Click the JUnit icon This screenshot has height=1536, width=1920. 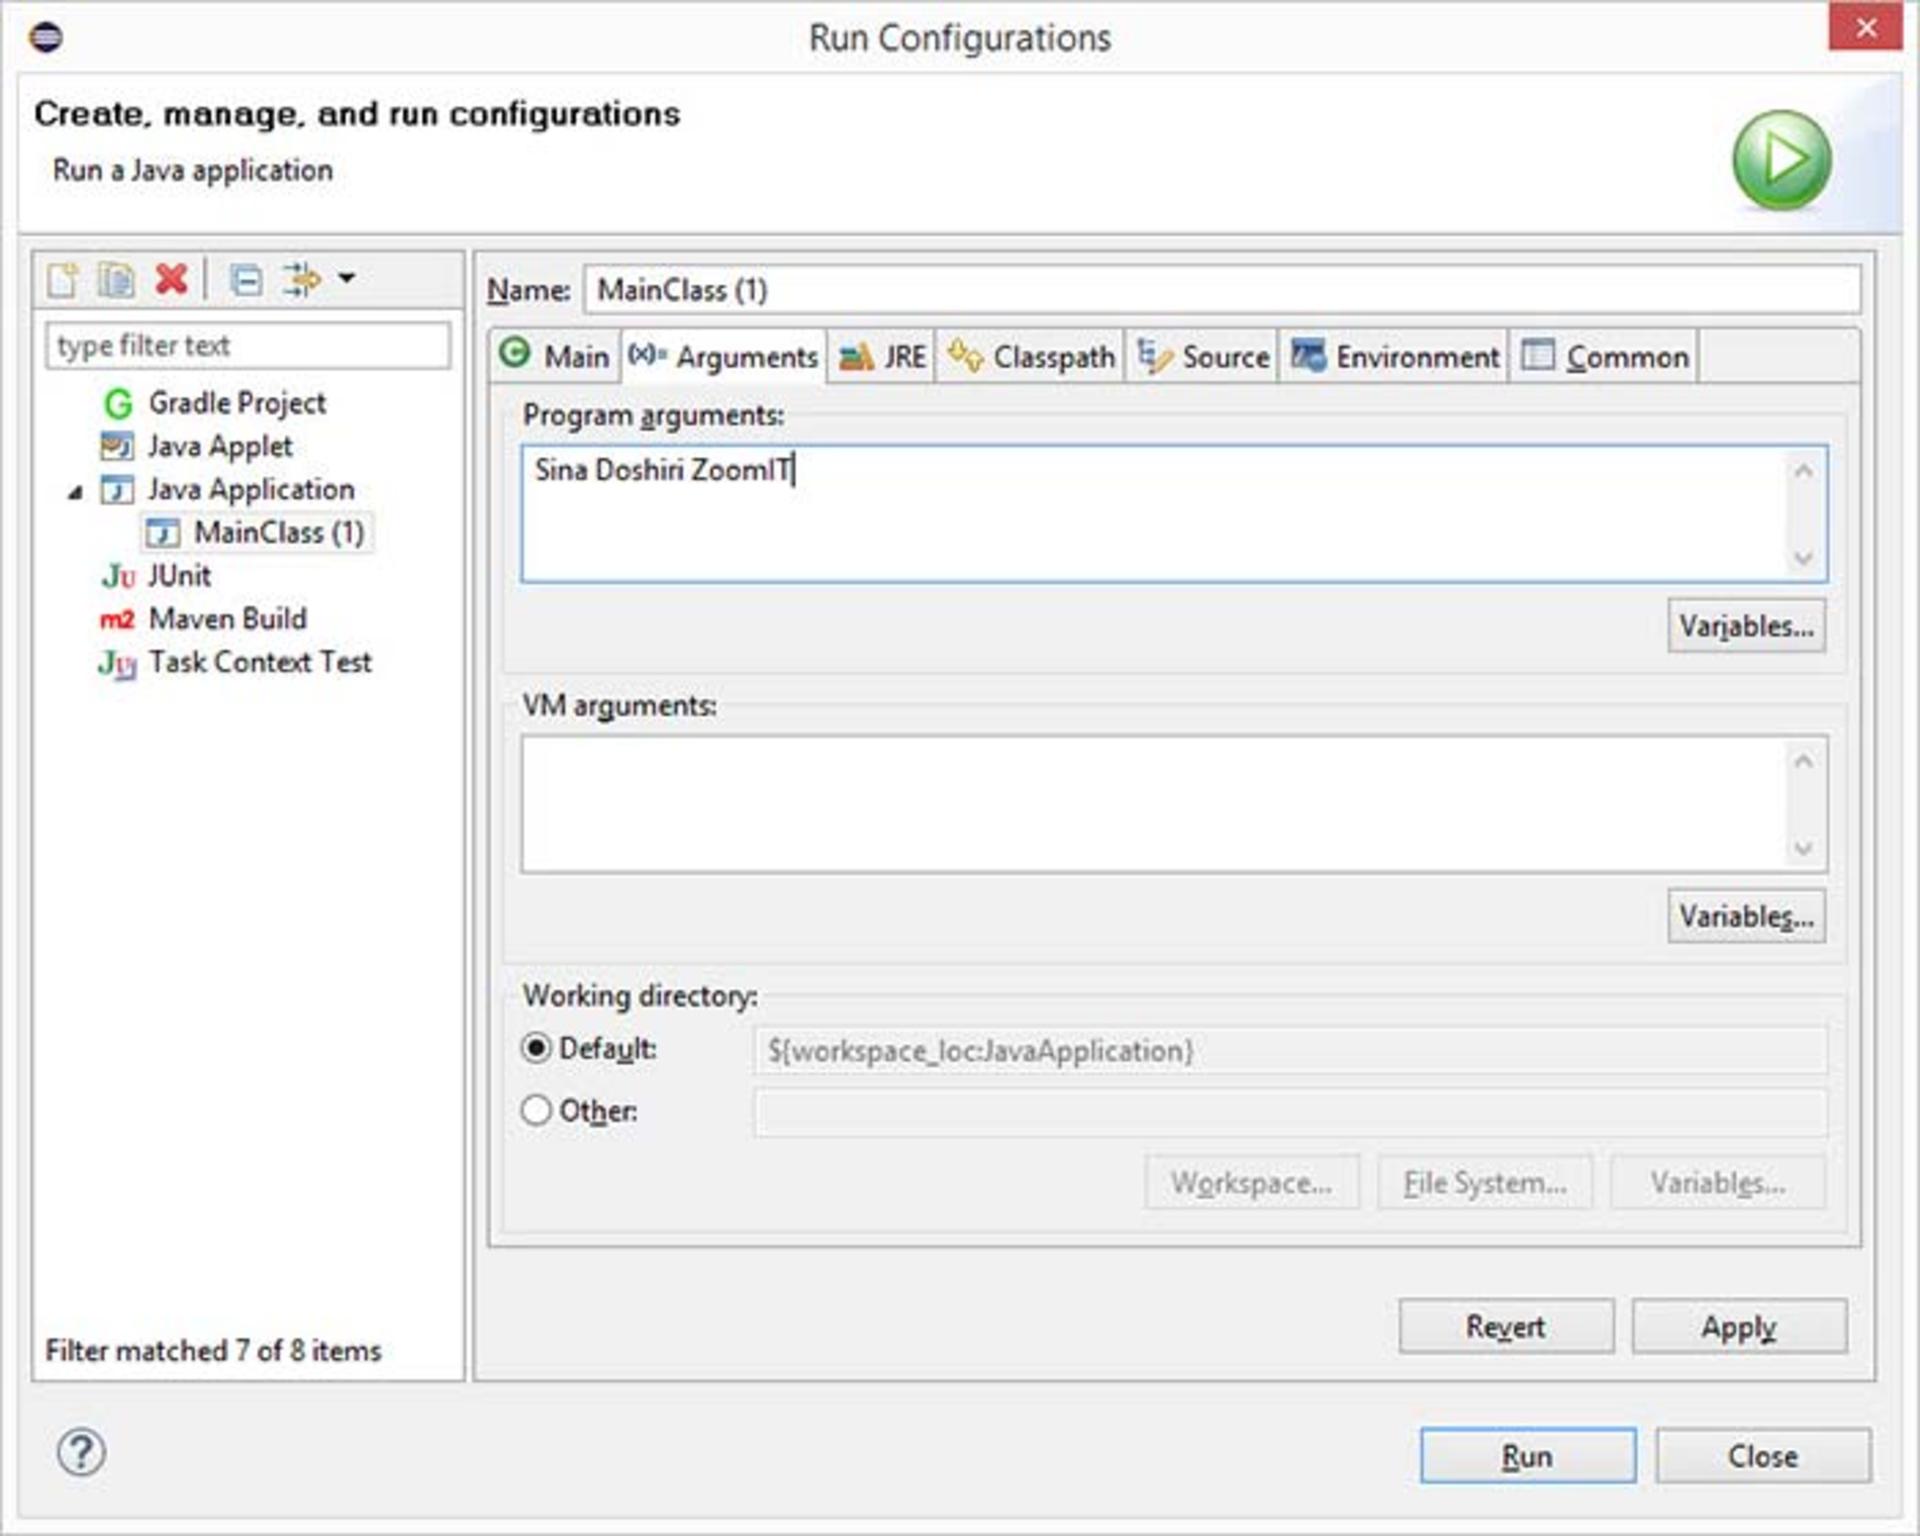pos(118,576)
